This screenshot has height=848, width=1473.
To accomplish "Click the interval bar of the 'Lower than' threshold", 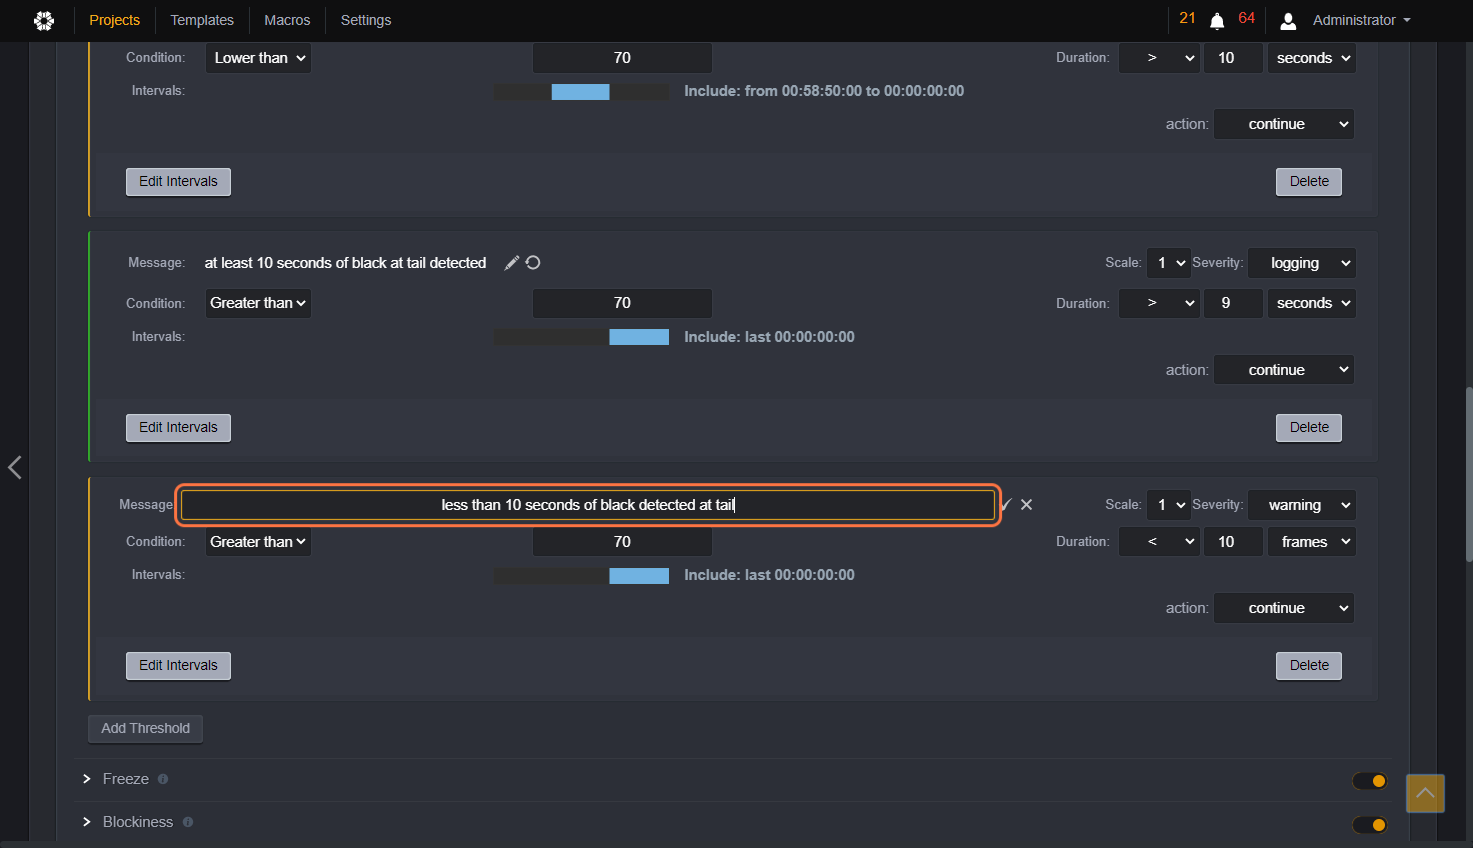I will click(x=581, y=92).
